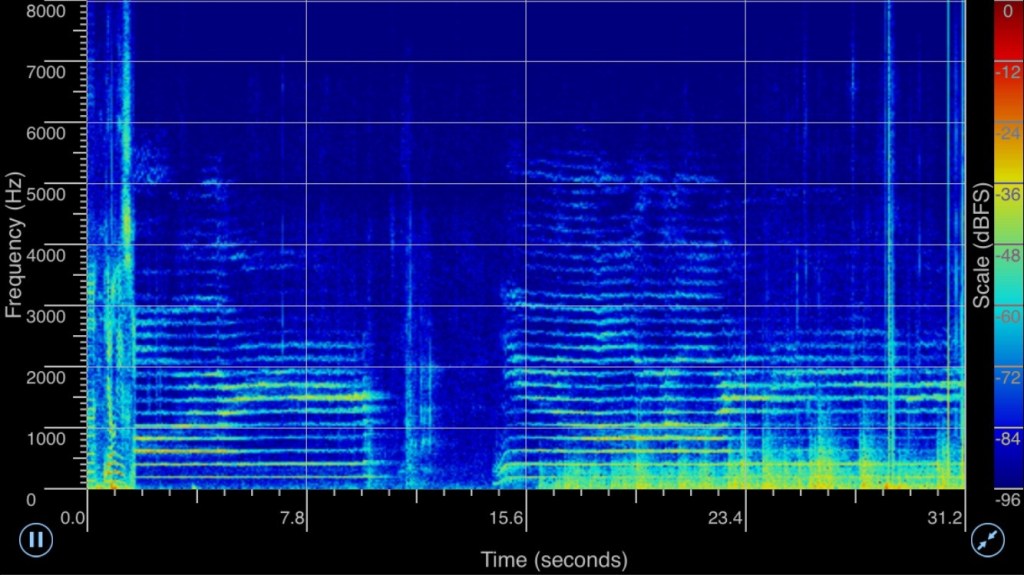
Task: Tap the expand arrows fullscreen icon
Action: click(x=987, y=541)
